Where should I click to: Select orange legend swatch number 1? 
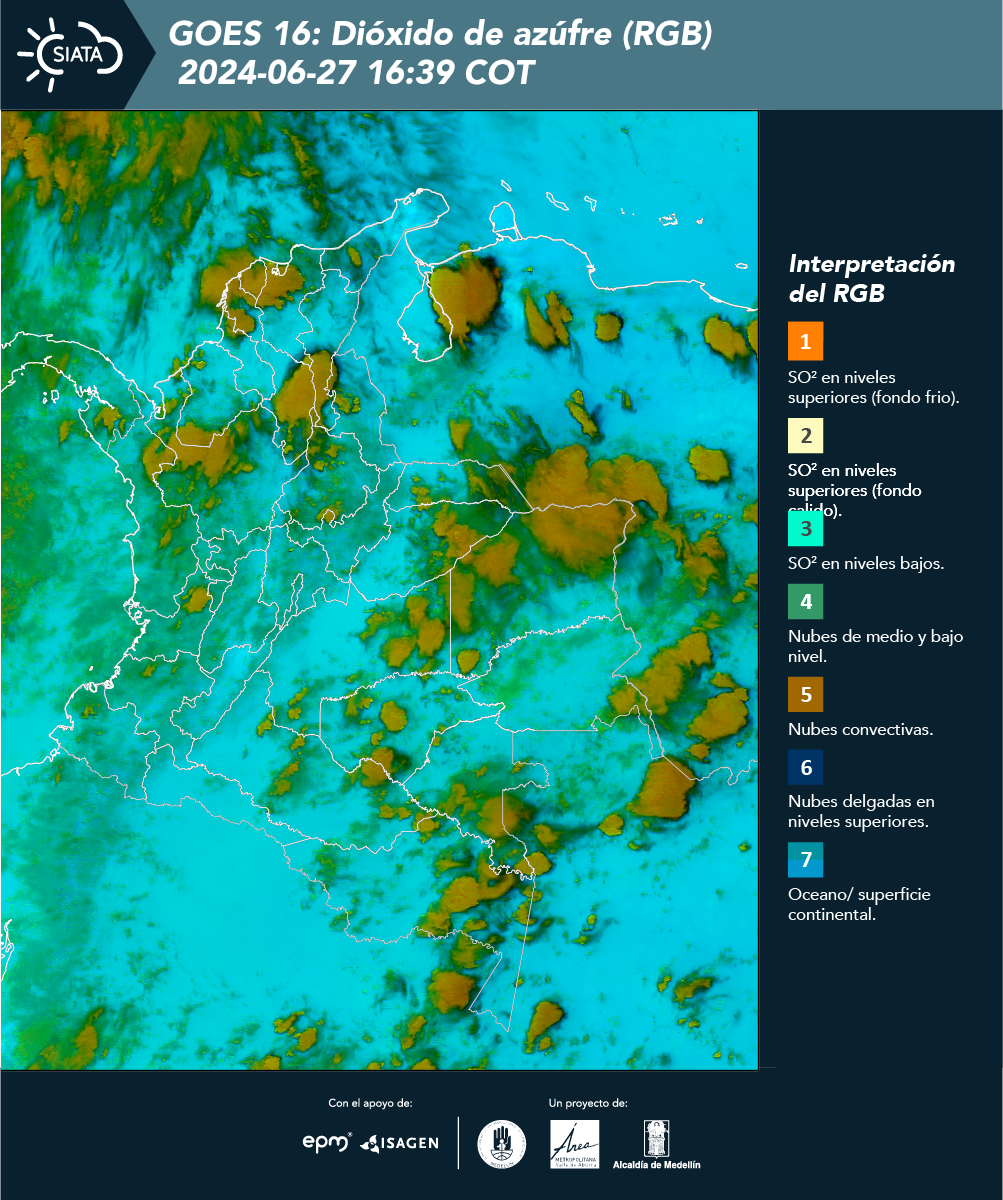pyautogui.click(x=805, y=341)
